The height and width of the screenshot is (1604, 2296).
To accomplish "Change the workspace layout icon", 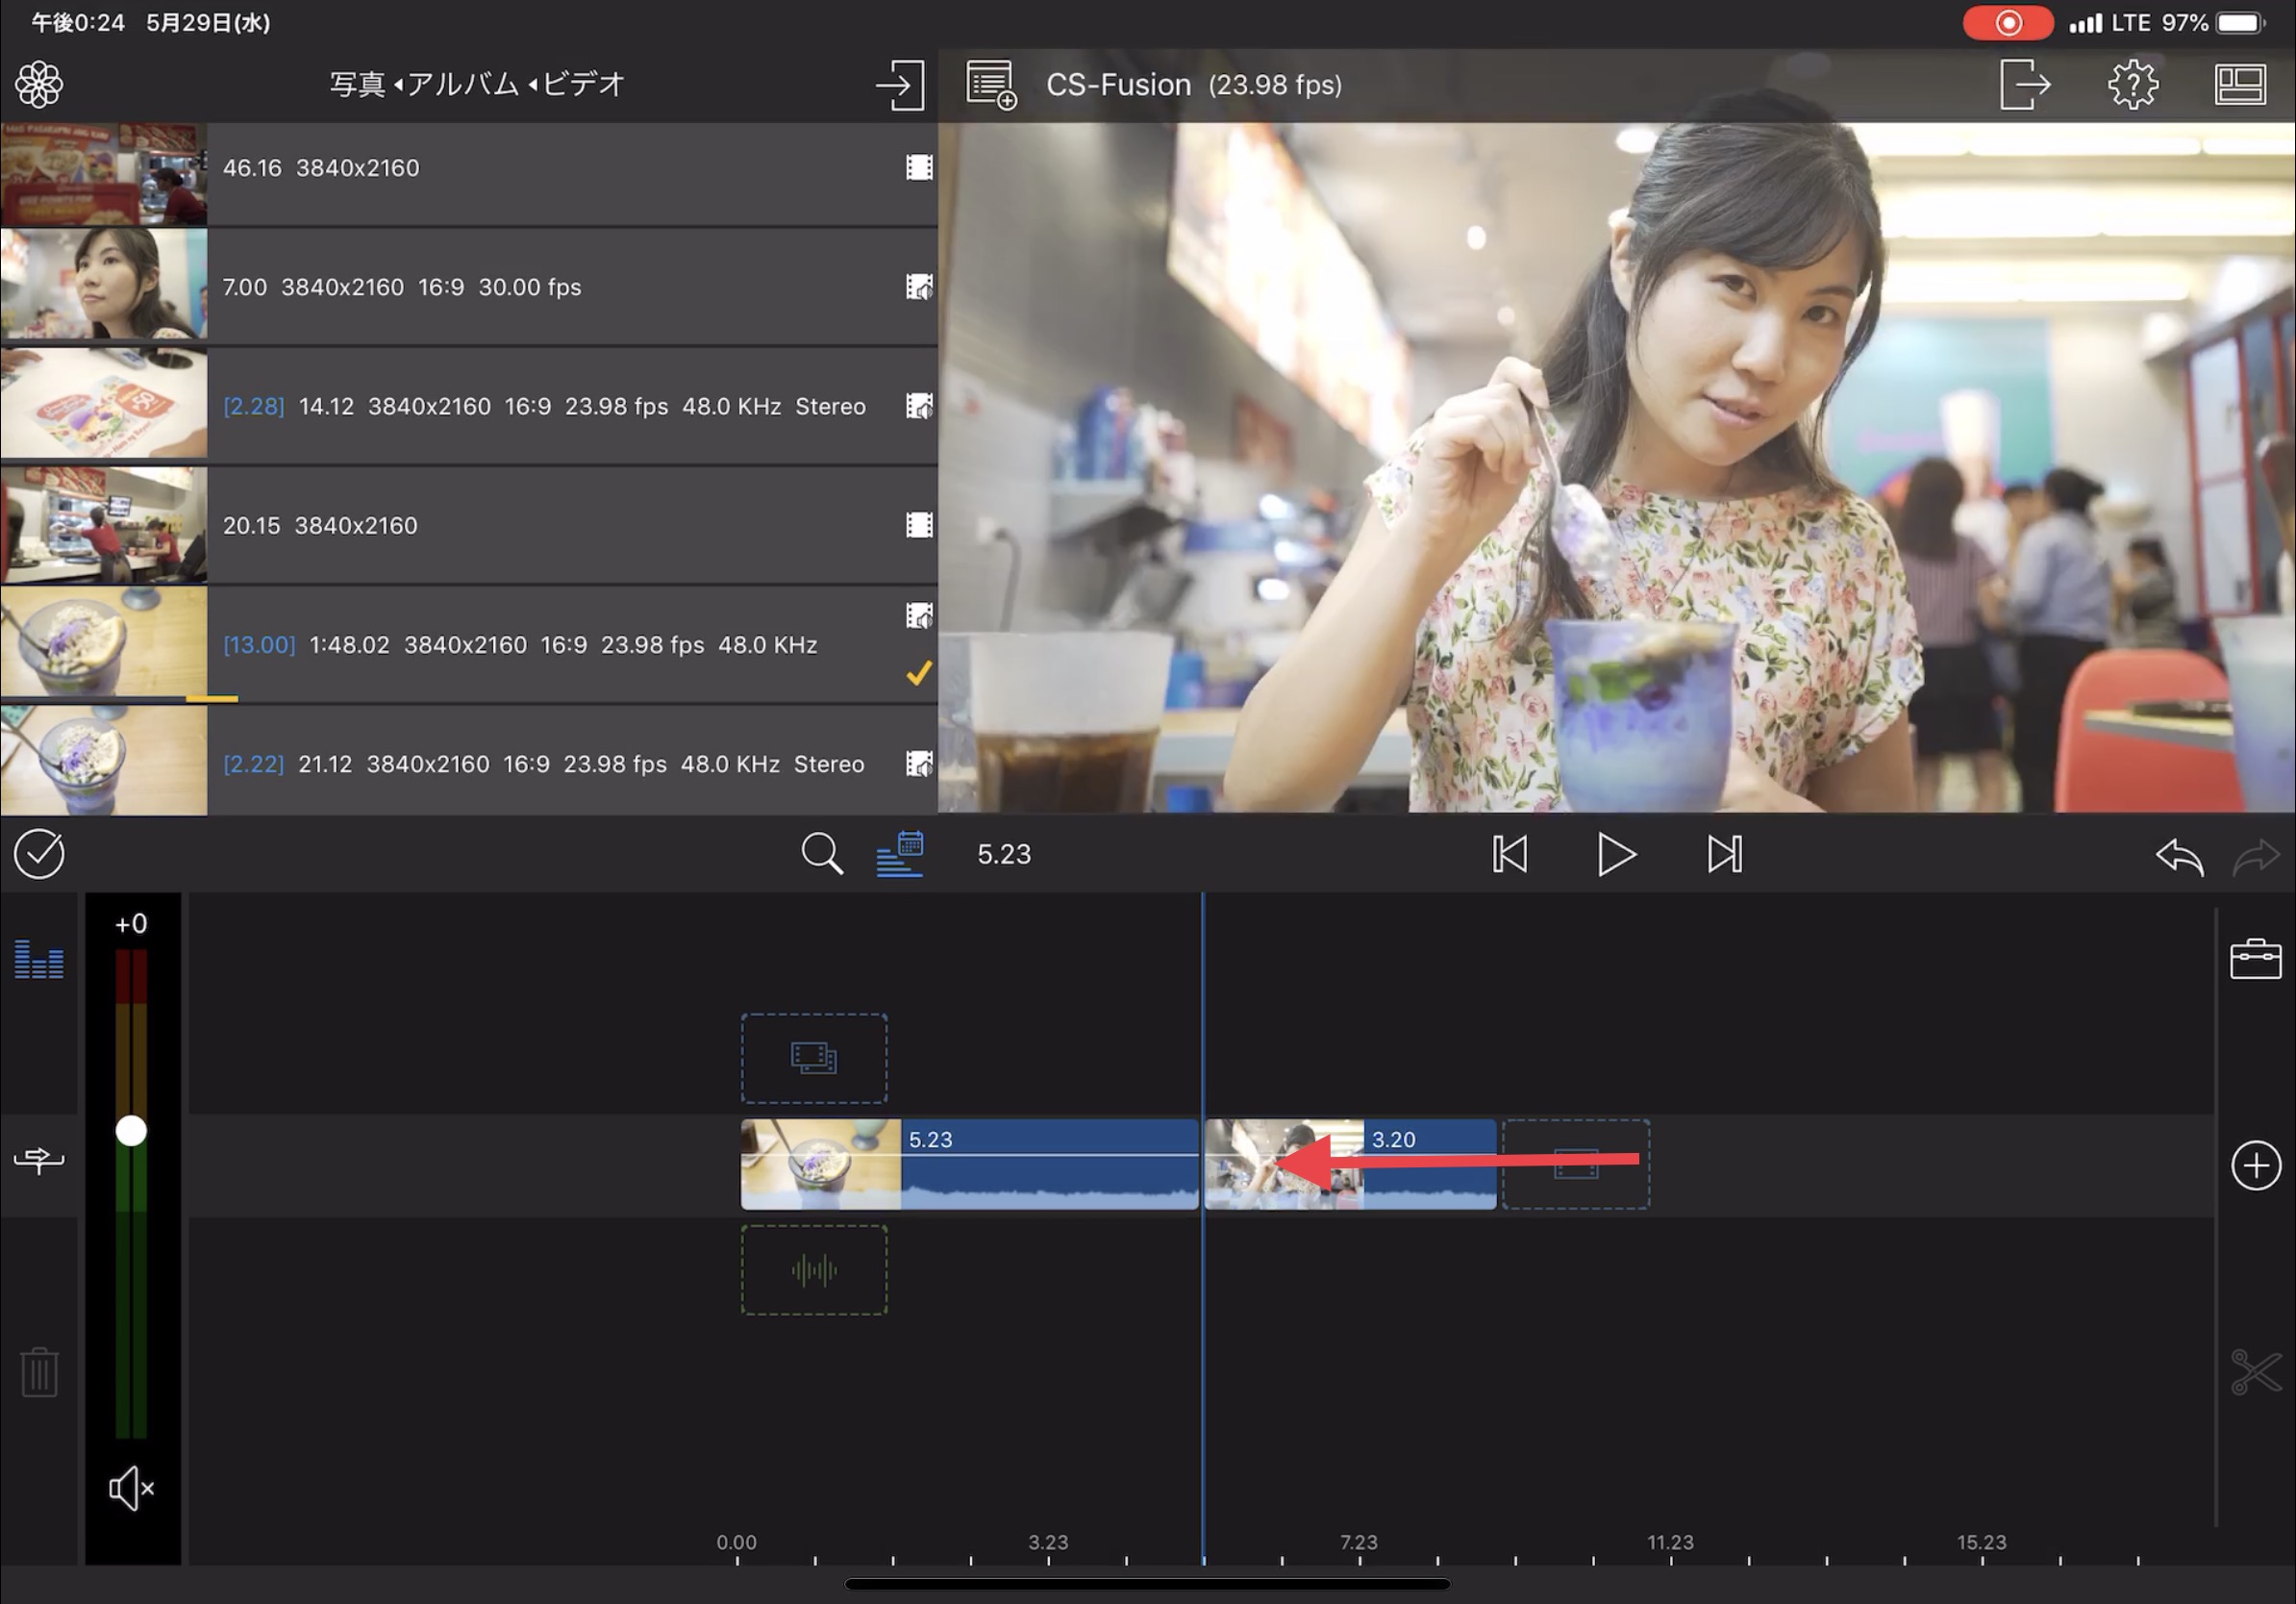I will coord(2239,85).
